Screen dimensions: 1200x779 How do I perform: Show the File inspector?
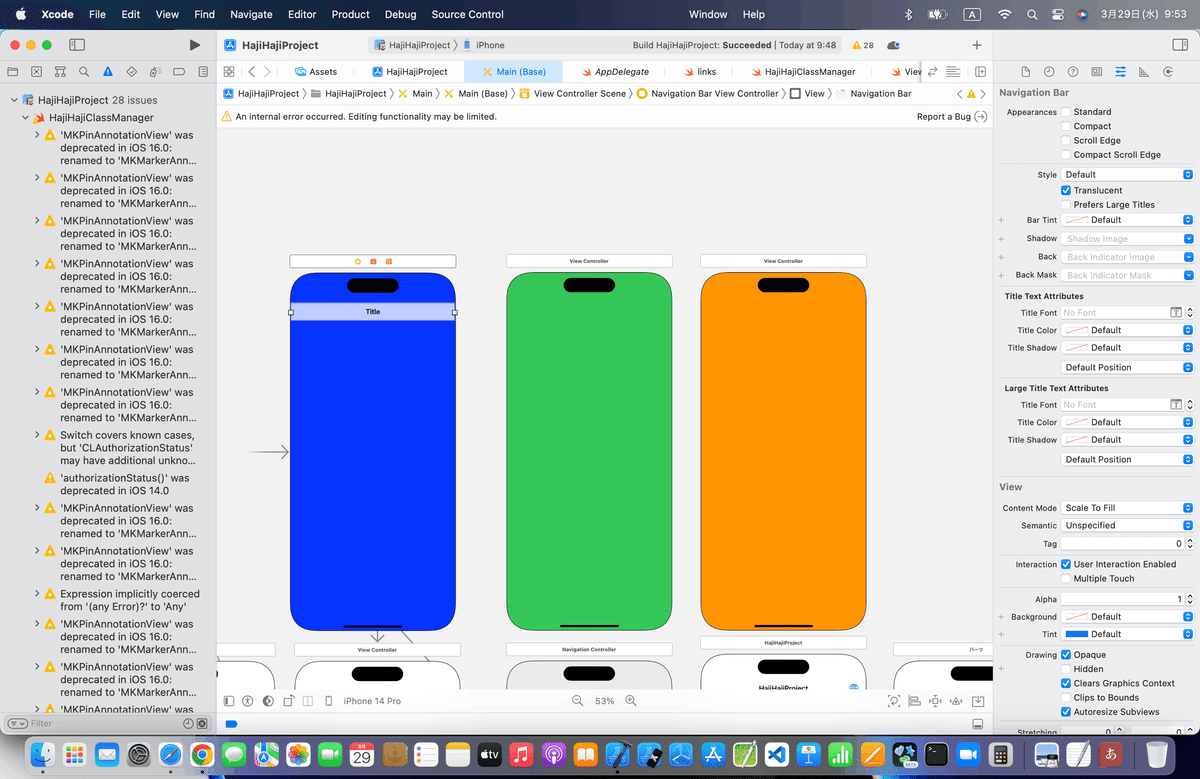tap(1025, 72)
